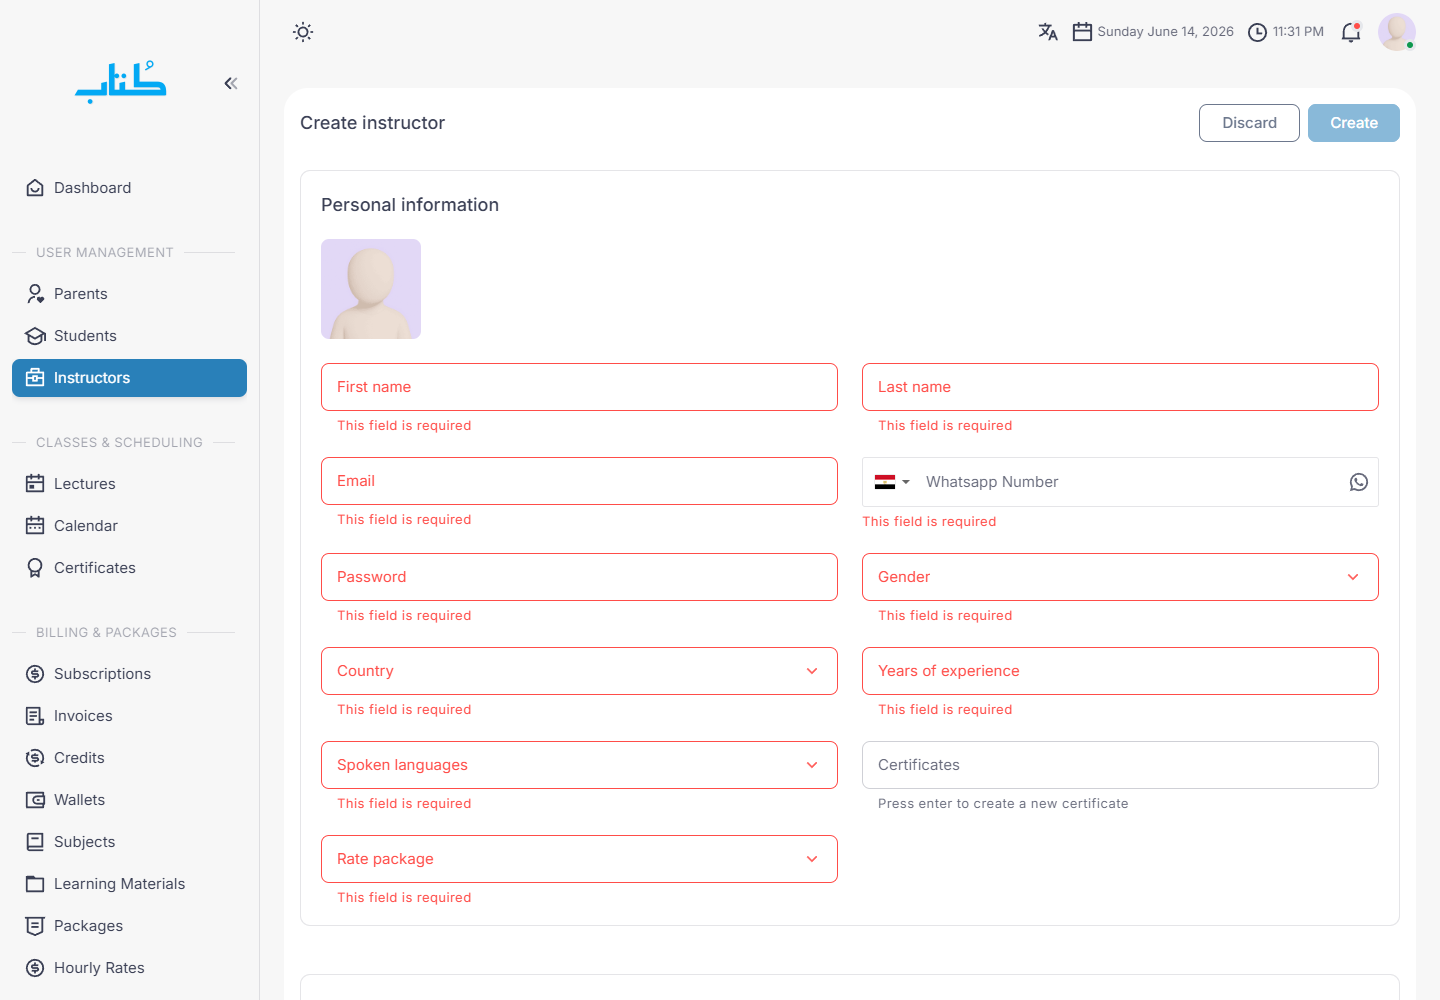Viewport: 1440px width, 1000px height.
Task: Click the Create button
Action: (x=1354, y=123)
